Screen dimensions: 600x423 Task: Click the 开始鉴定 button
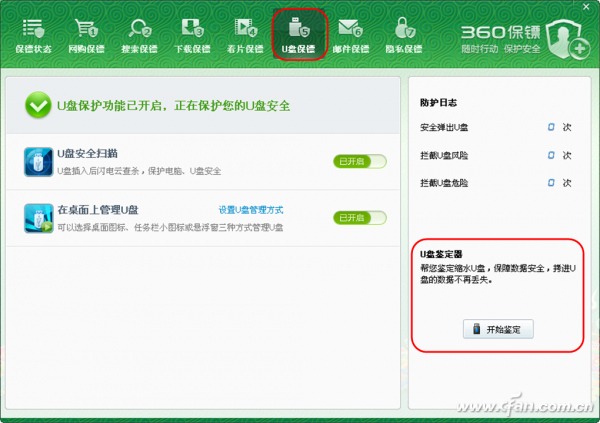pyautogui.click(x=498, y=329)
